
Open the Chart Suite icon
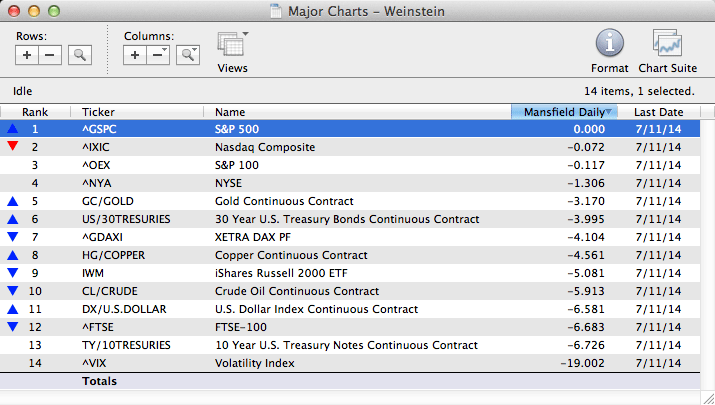coord(667,45)
